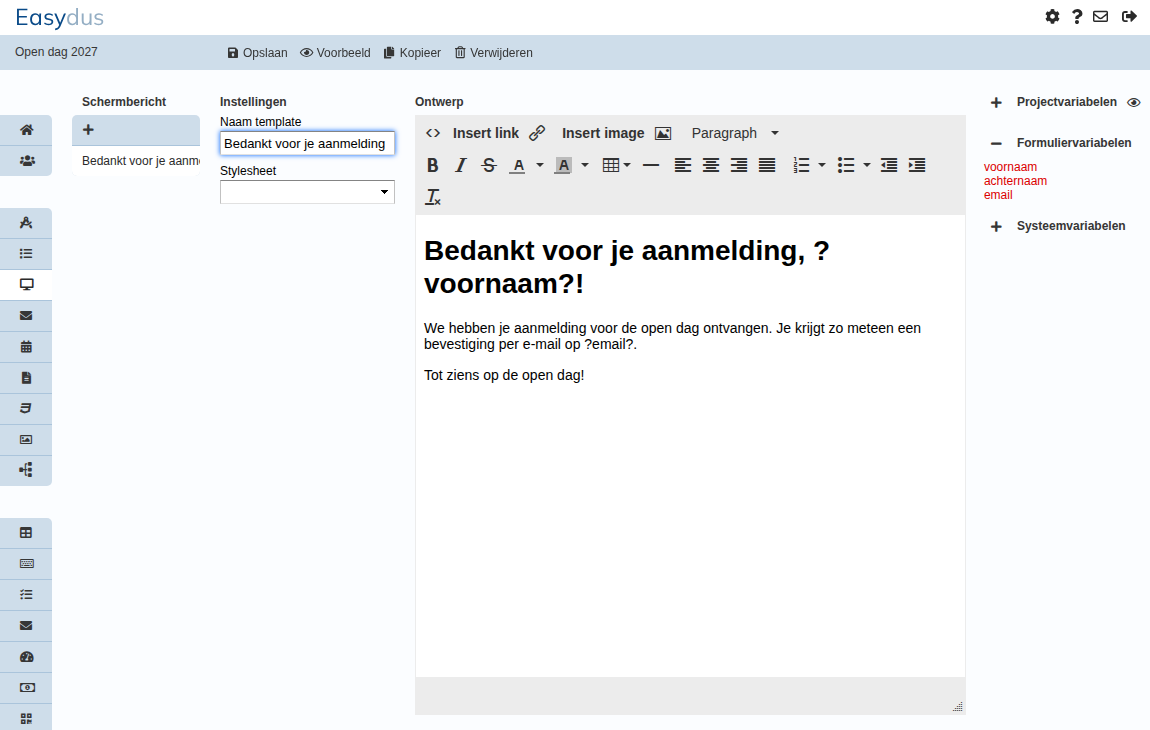Increase the indent

click(917, 166)
